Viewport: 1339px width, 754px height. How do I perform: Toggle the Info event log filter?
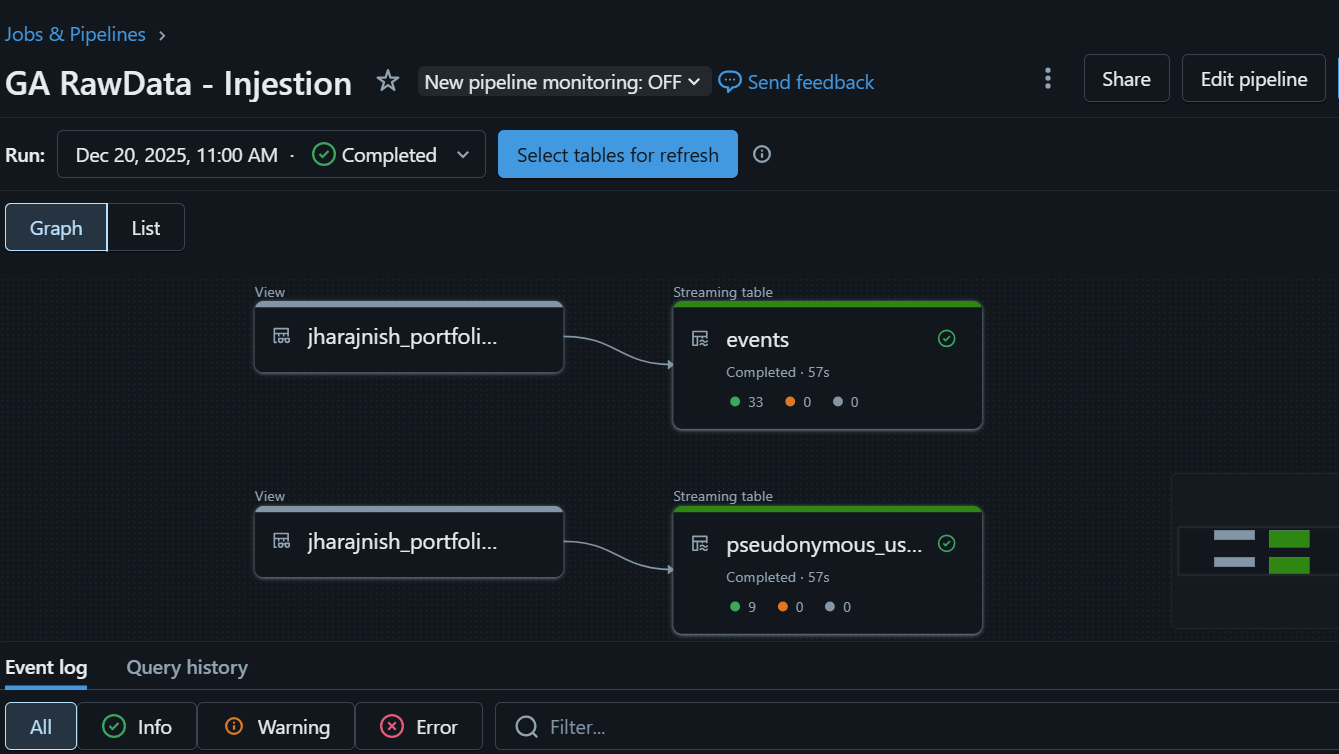pos(137,727)
